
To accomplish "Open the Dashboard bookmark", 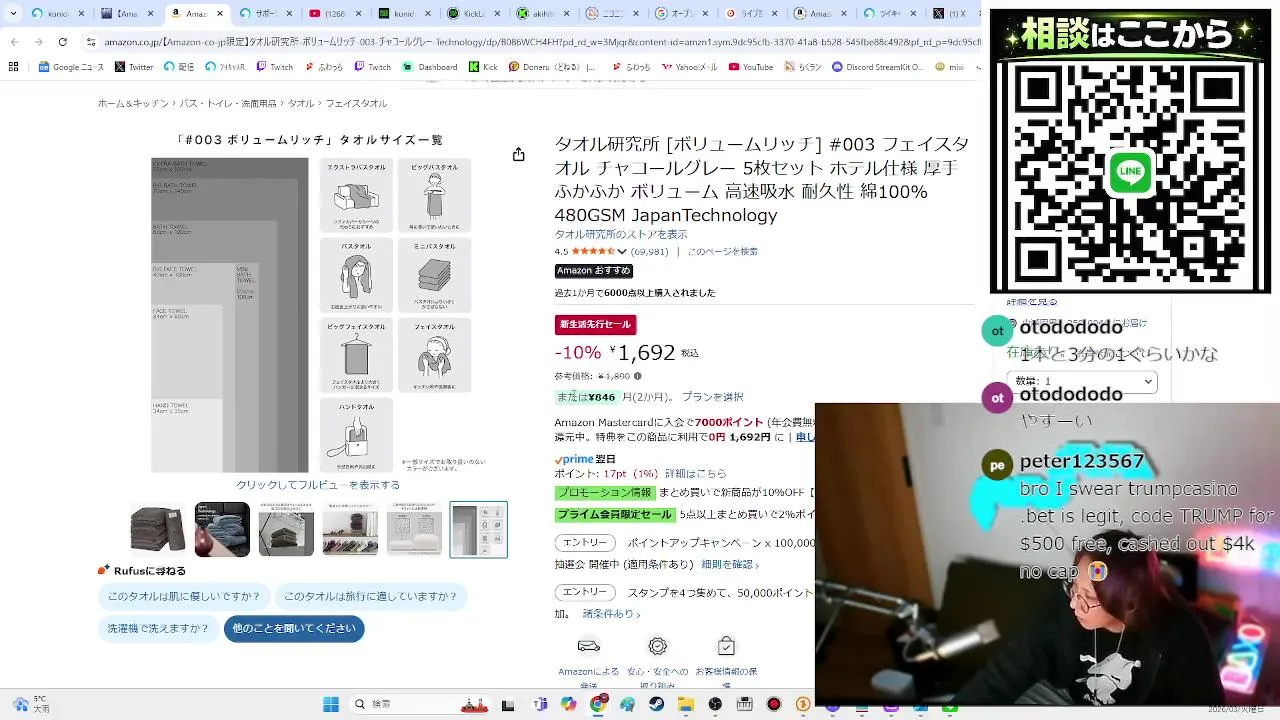I will tap(430, 67).
